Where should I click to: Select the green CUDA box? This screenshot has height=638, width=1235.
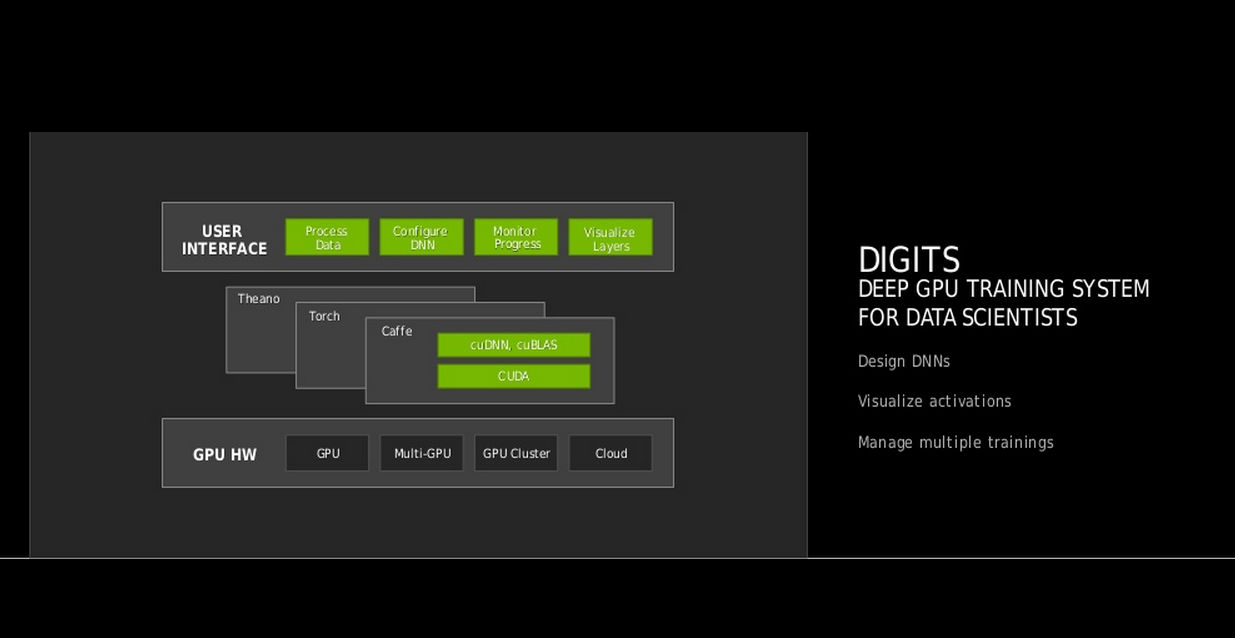[x=514, y=376]
